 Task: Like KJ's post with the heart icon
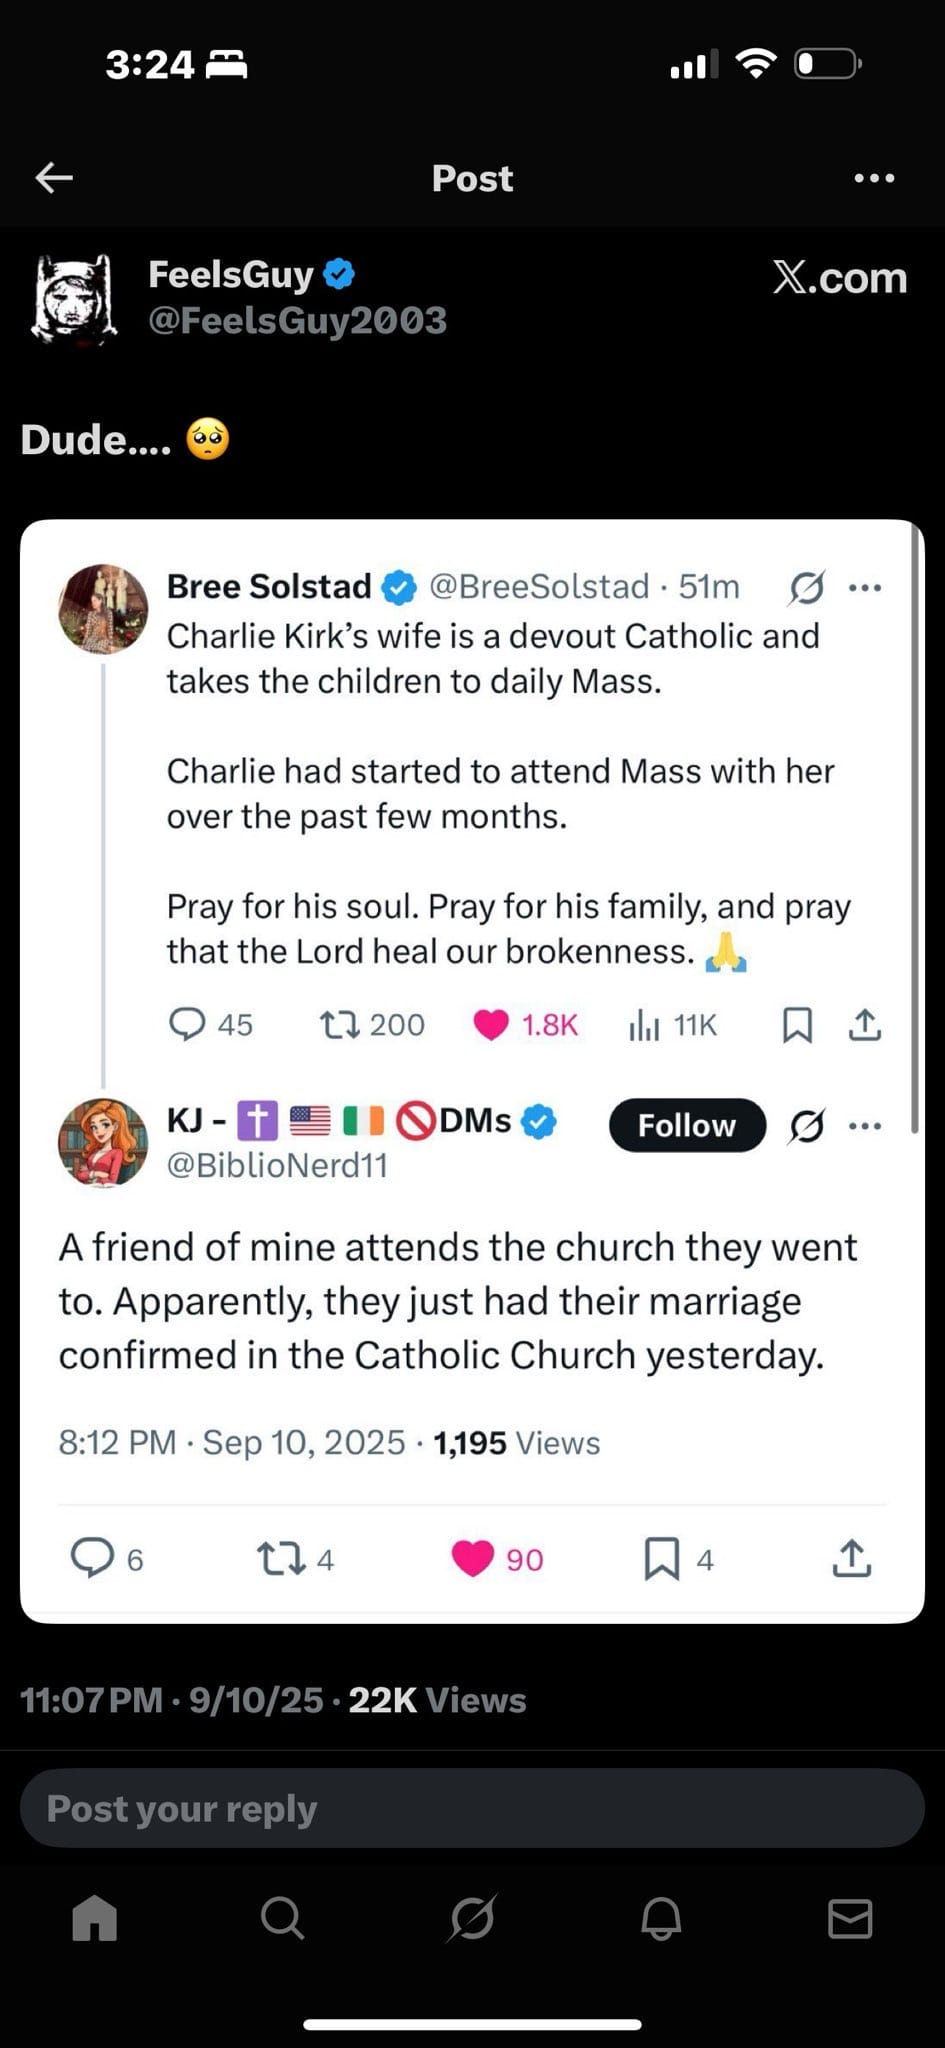[473, 1559]
